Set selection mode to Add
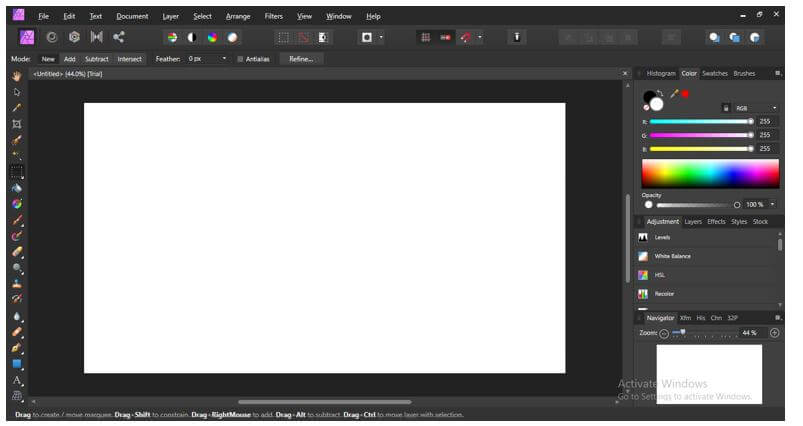803x426 pixels. click(70, 59)
